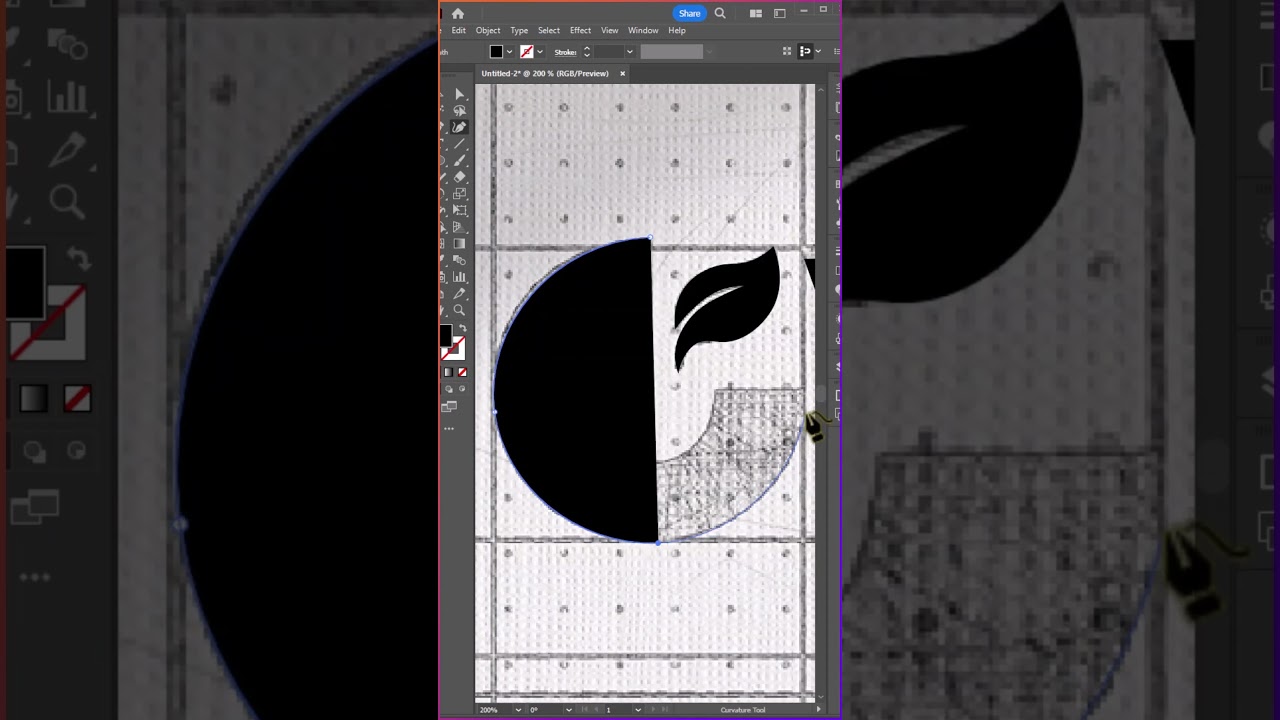
Task: Select the Lasso tool
Action: pyautogui.click(x=459, y=110)
